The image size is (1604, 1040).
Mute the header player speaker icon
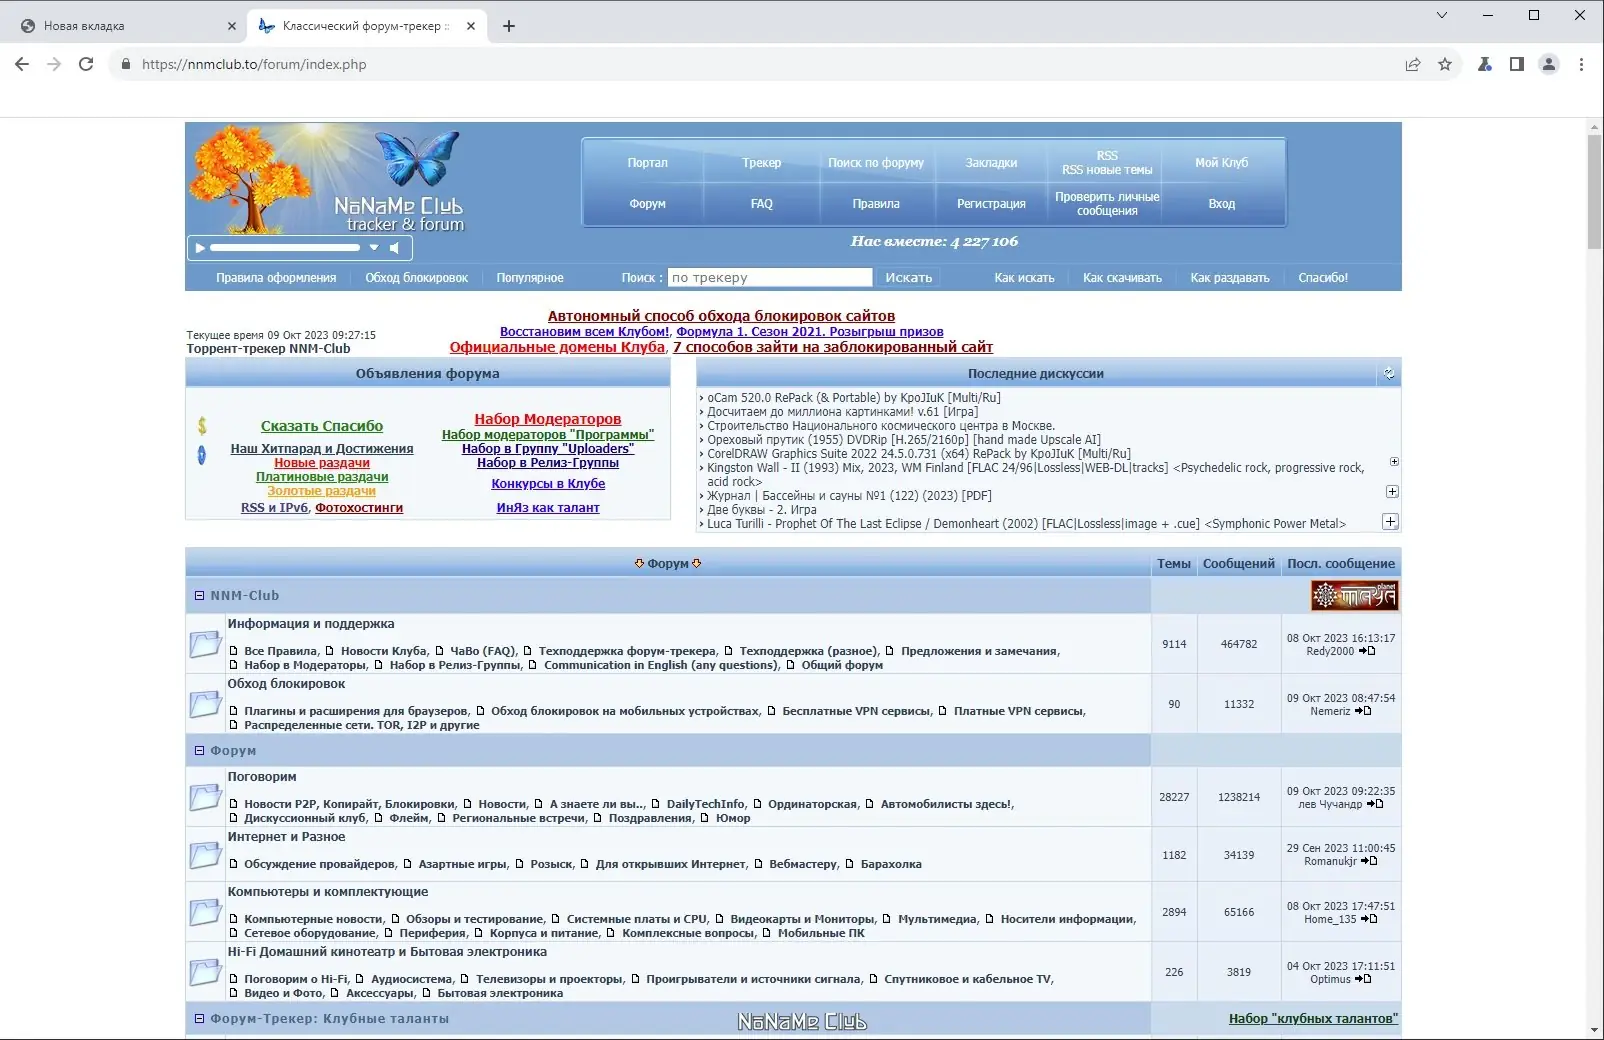(394, 247)
